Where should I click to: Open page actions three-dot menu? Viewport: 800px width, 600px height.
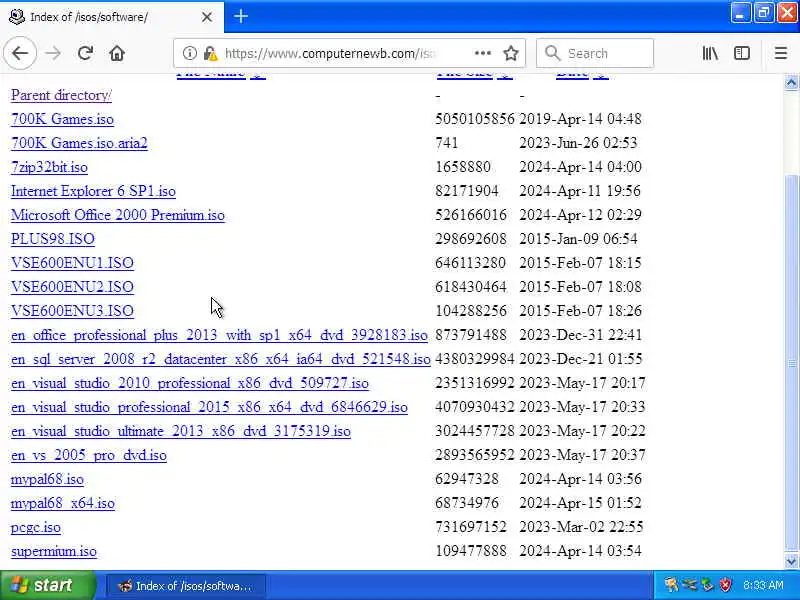[483, 53]
